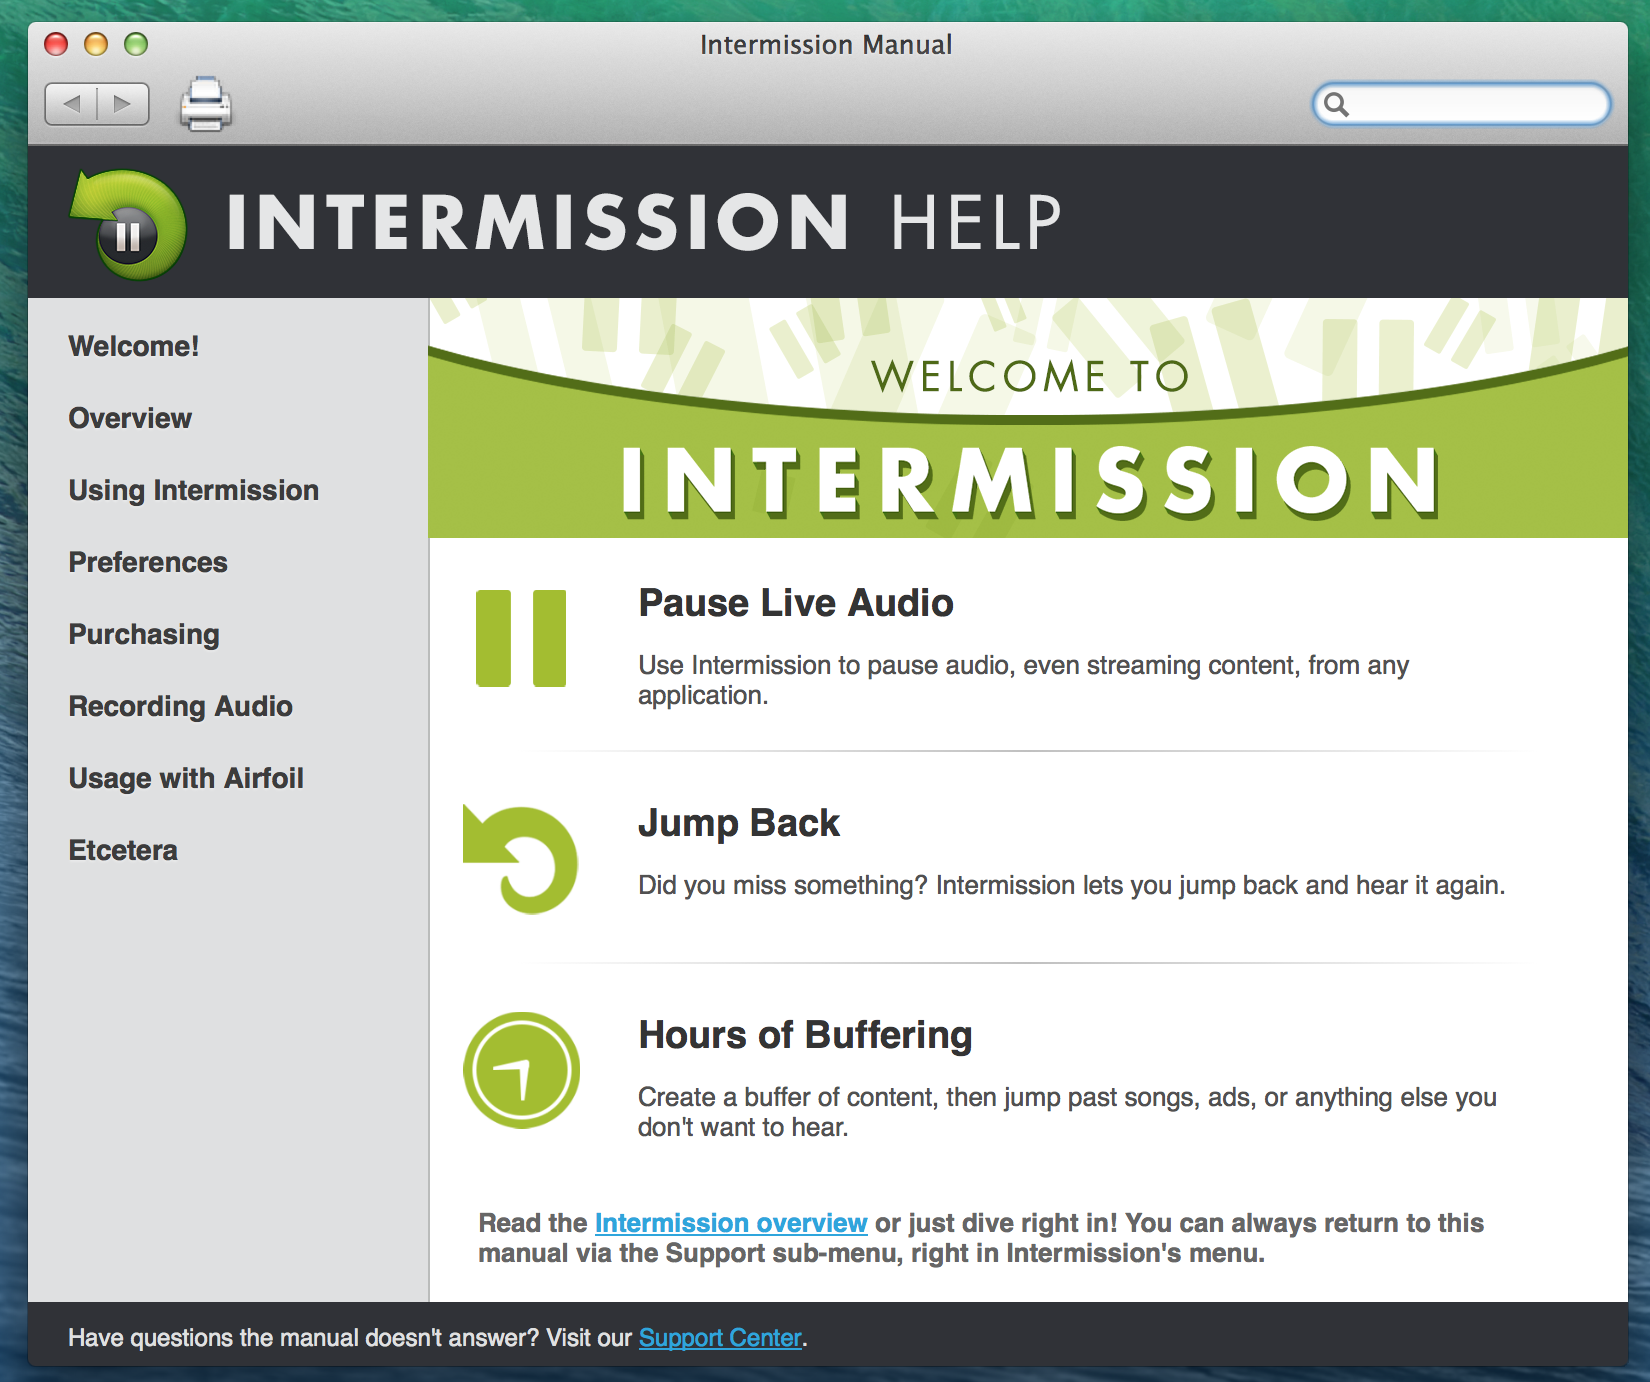Close the Intermission Manual window
This screenshot has width=1650, height=1382.
pyautogui.click(x=56, y=44)
